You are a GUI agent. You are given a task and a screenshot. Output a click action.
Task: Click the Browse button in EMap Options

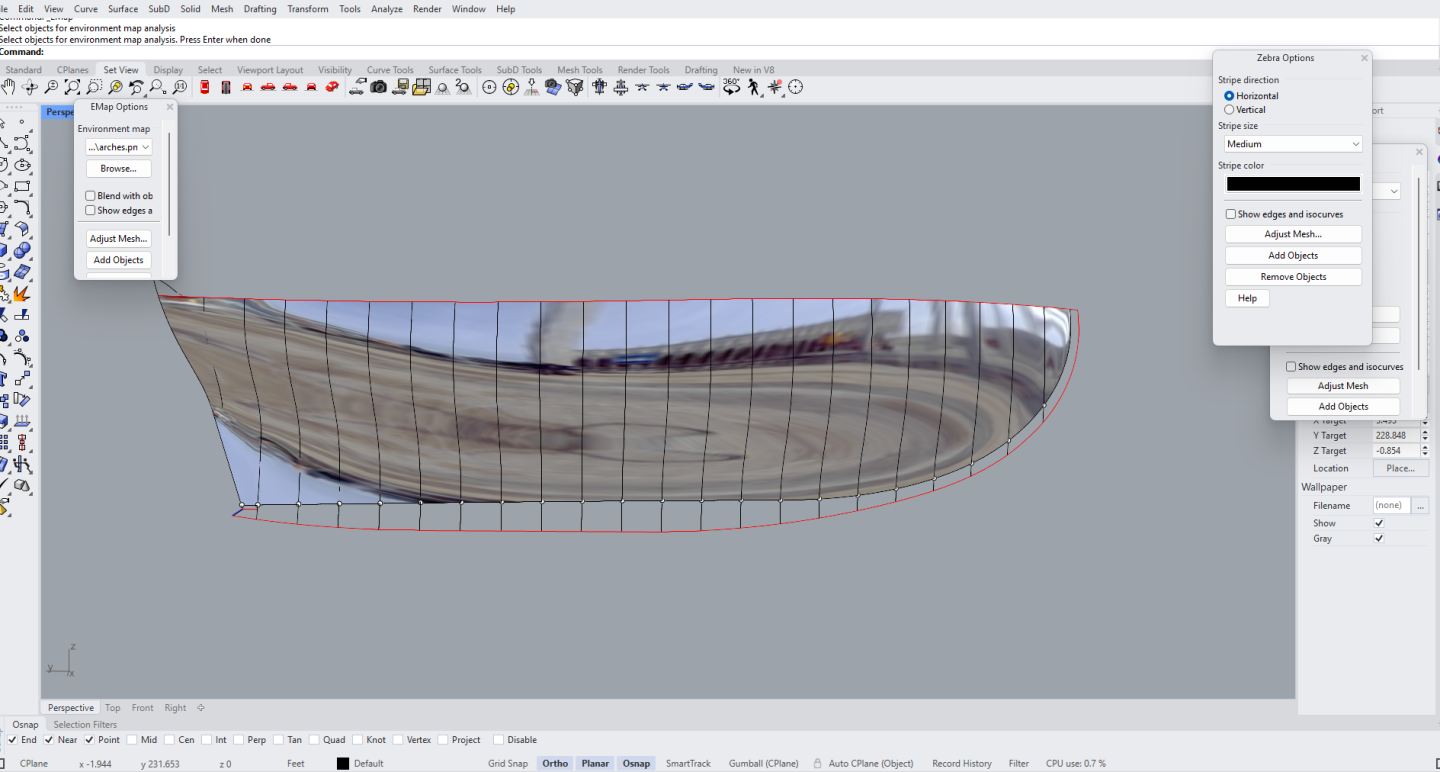tap(118, 169)
